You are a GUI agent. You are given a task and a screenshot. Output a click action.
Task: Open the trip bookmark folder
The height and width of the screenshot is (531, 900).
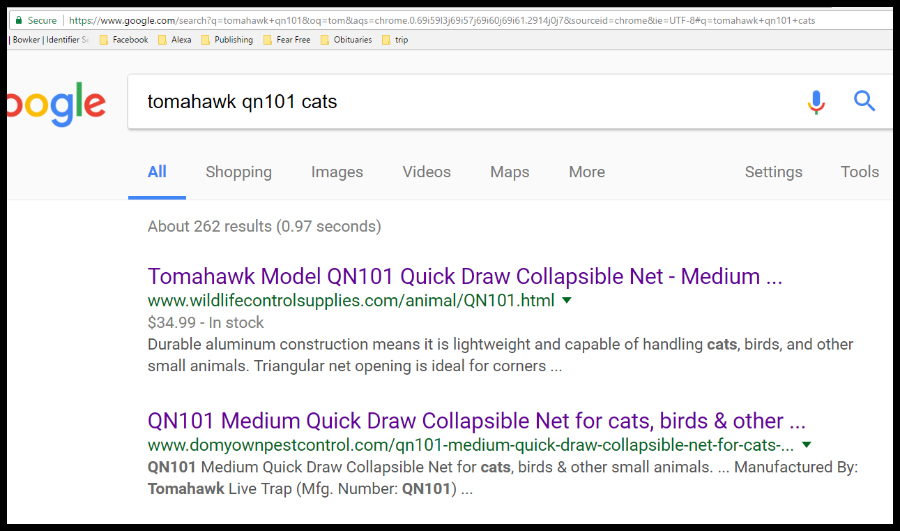395,40
